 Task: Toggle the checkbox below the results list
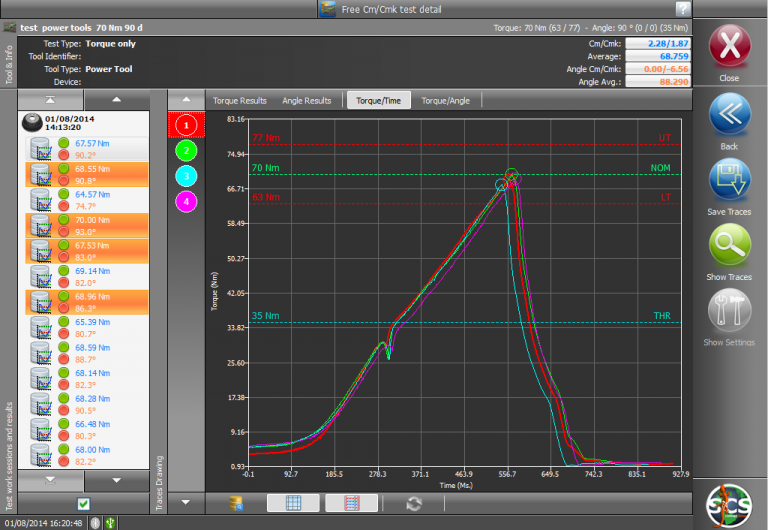83,503
